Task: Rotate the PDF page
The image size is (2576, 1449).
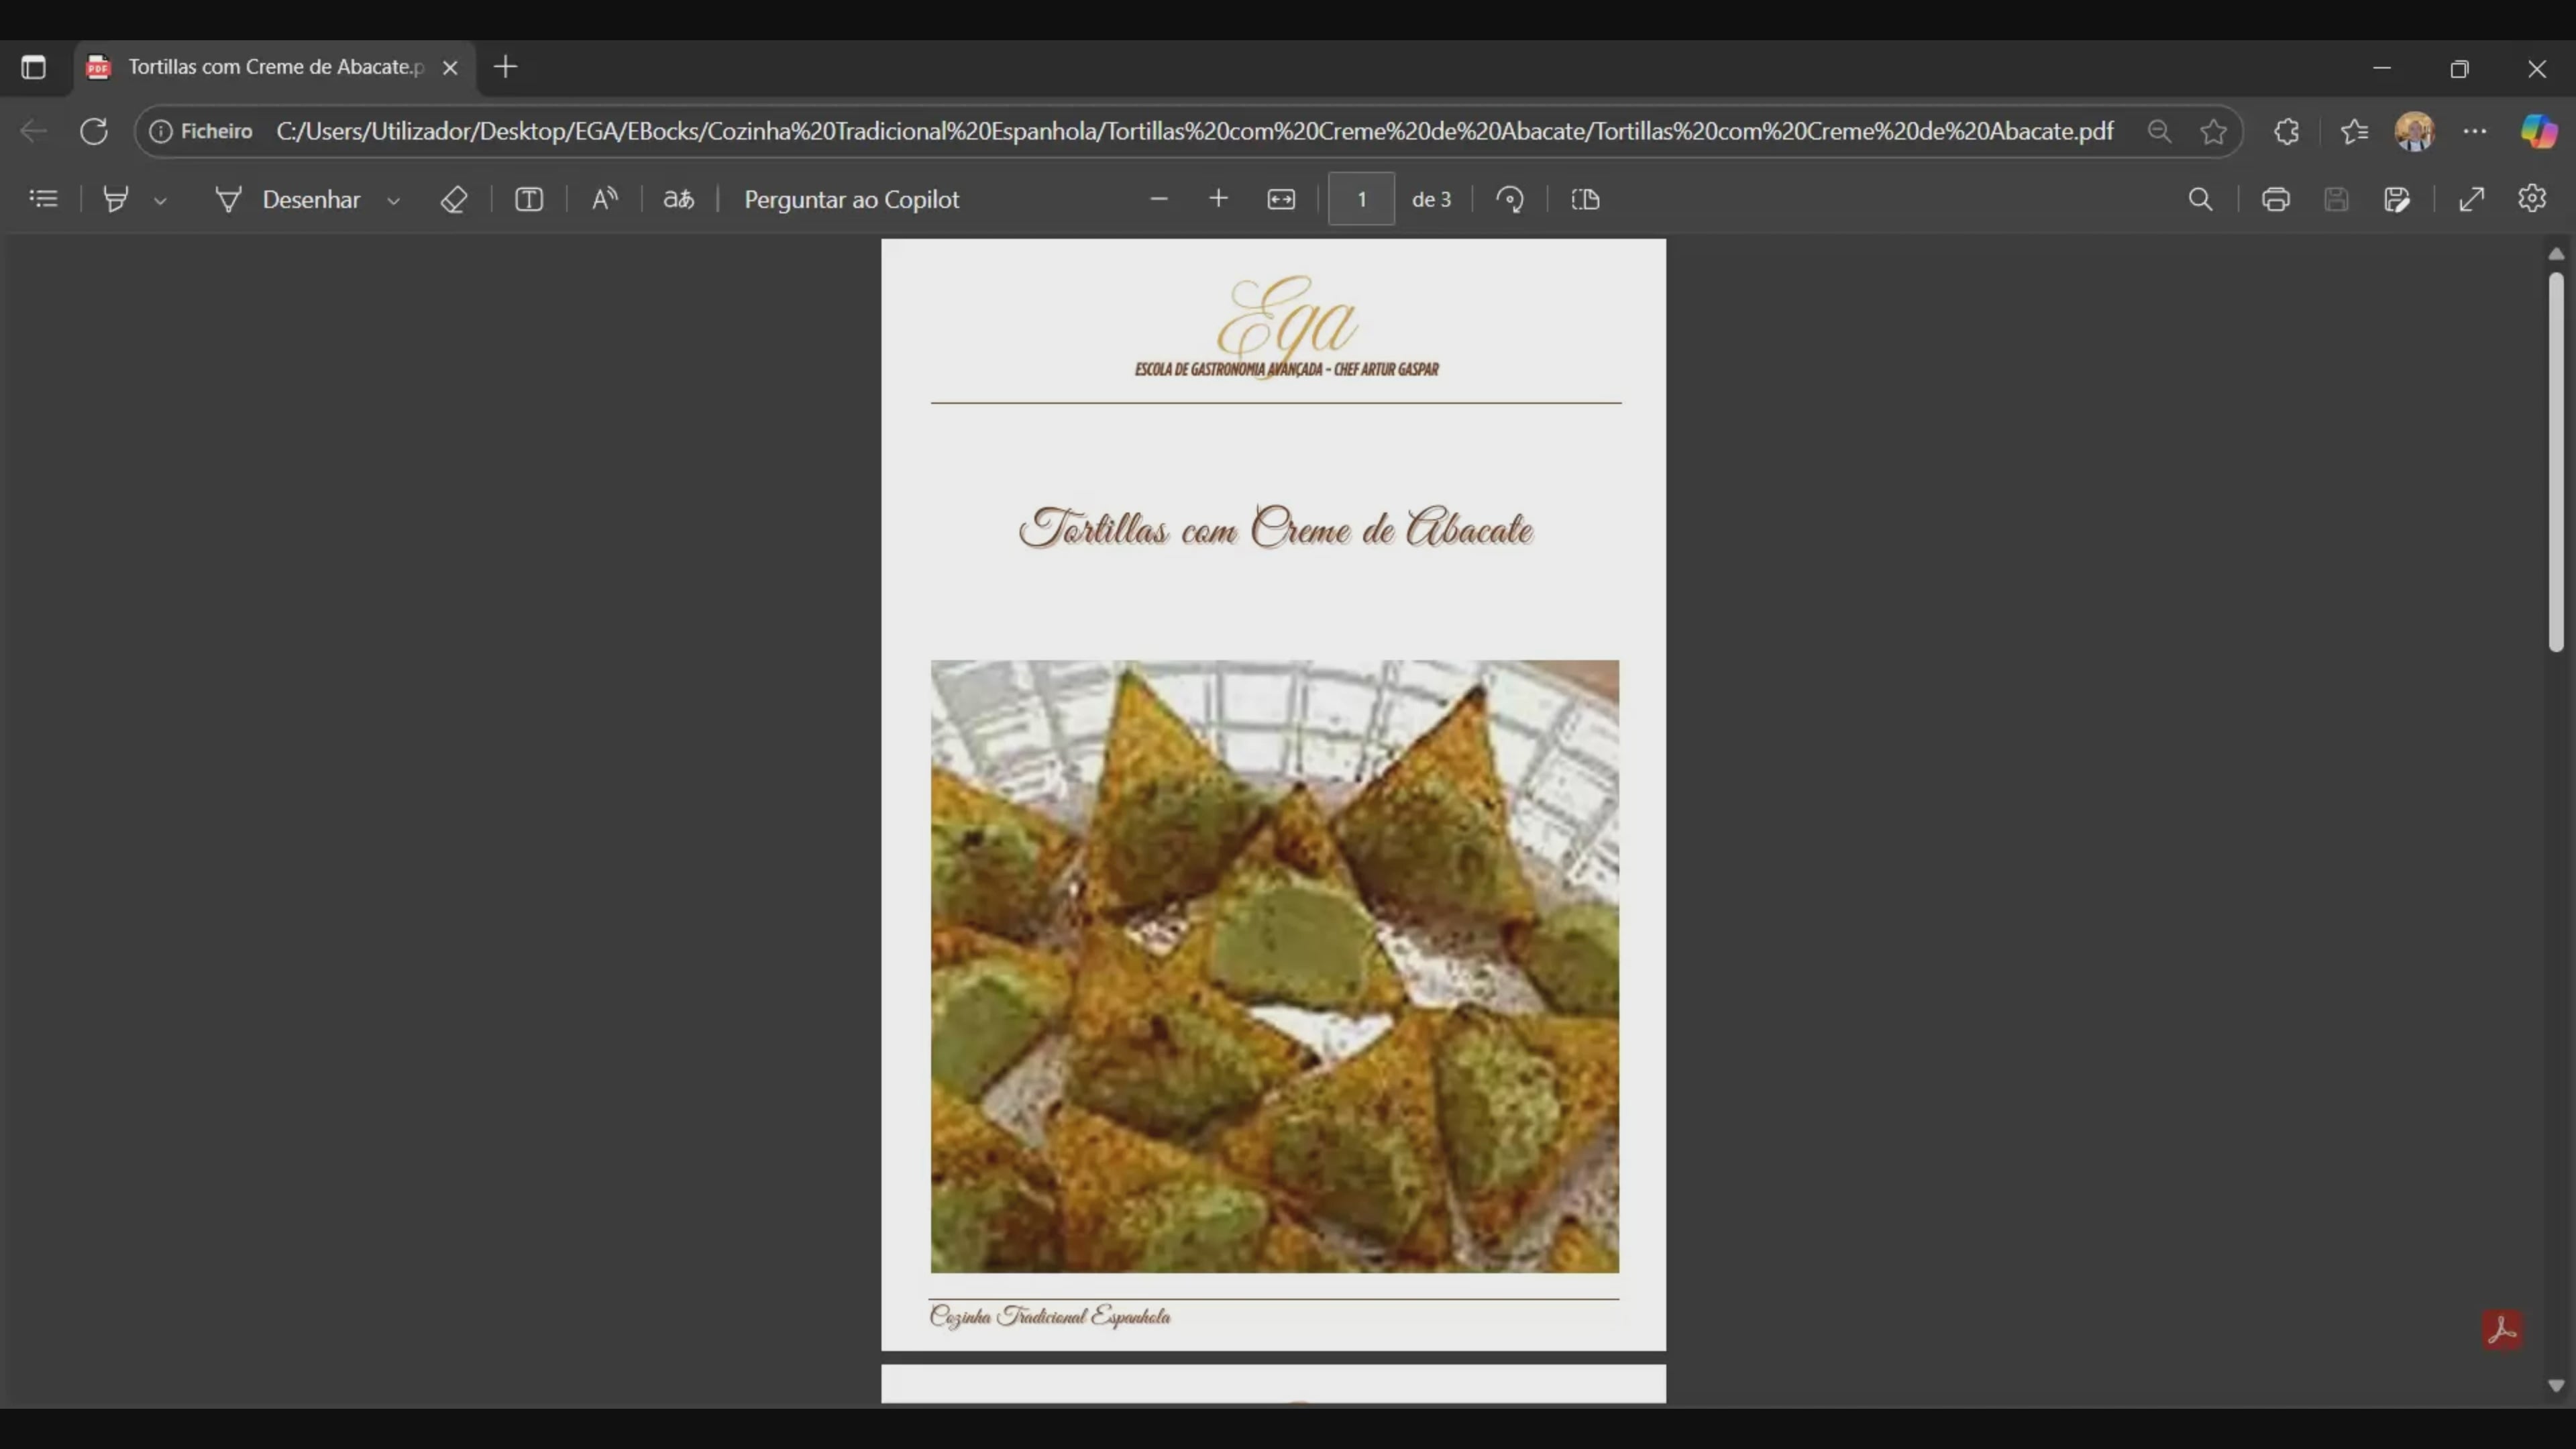Action: (1510, 199)
